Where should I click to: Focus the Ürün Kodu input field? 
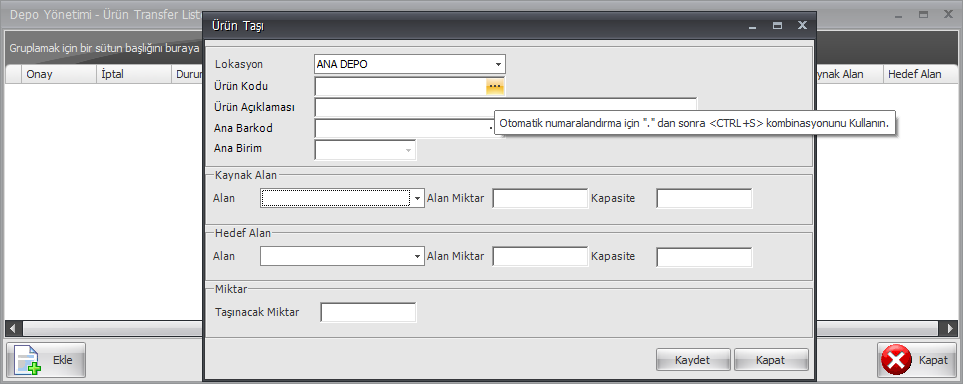(x=400, y=87)
